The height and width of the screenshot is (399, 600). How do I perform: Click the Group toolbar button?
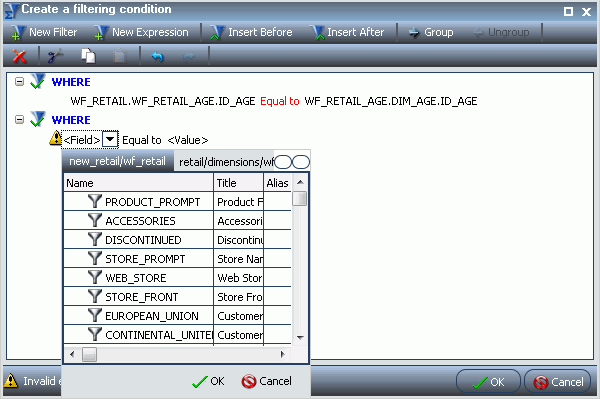pyautogui.click(x=431, y=33)
